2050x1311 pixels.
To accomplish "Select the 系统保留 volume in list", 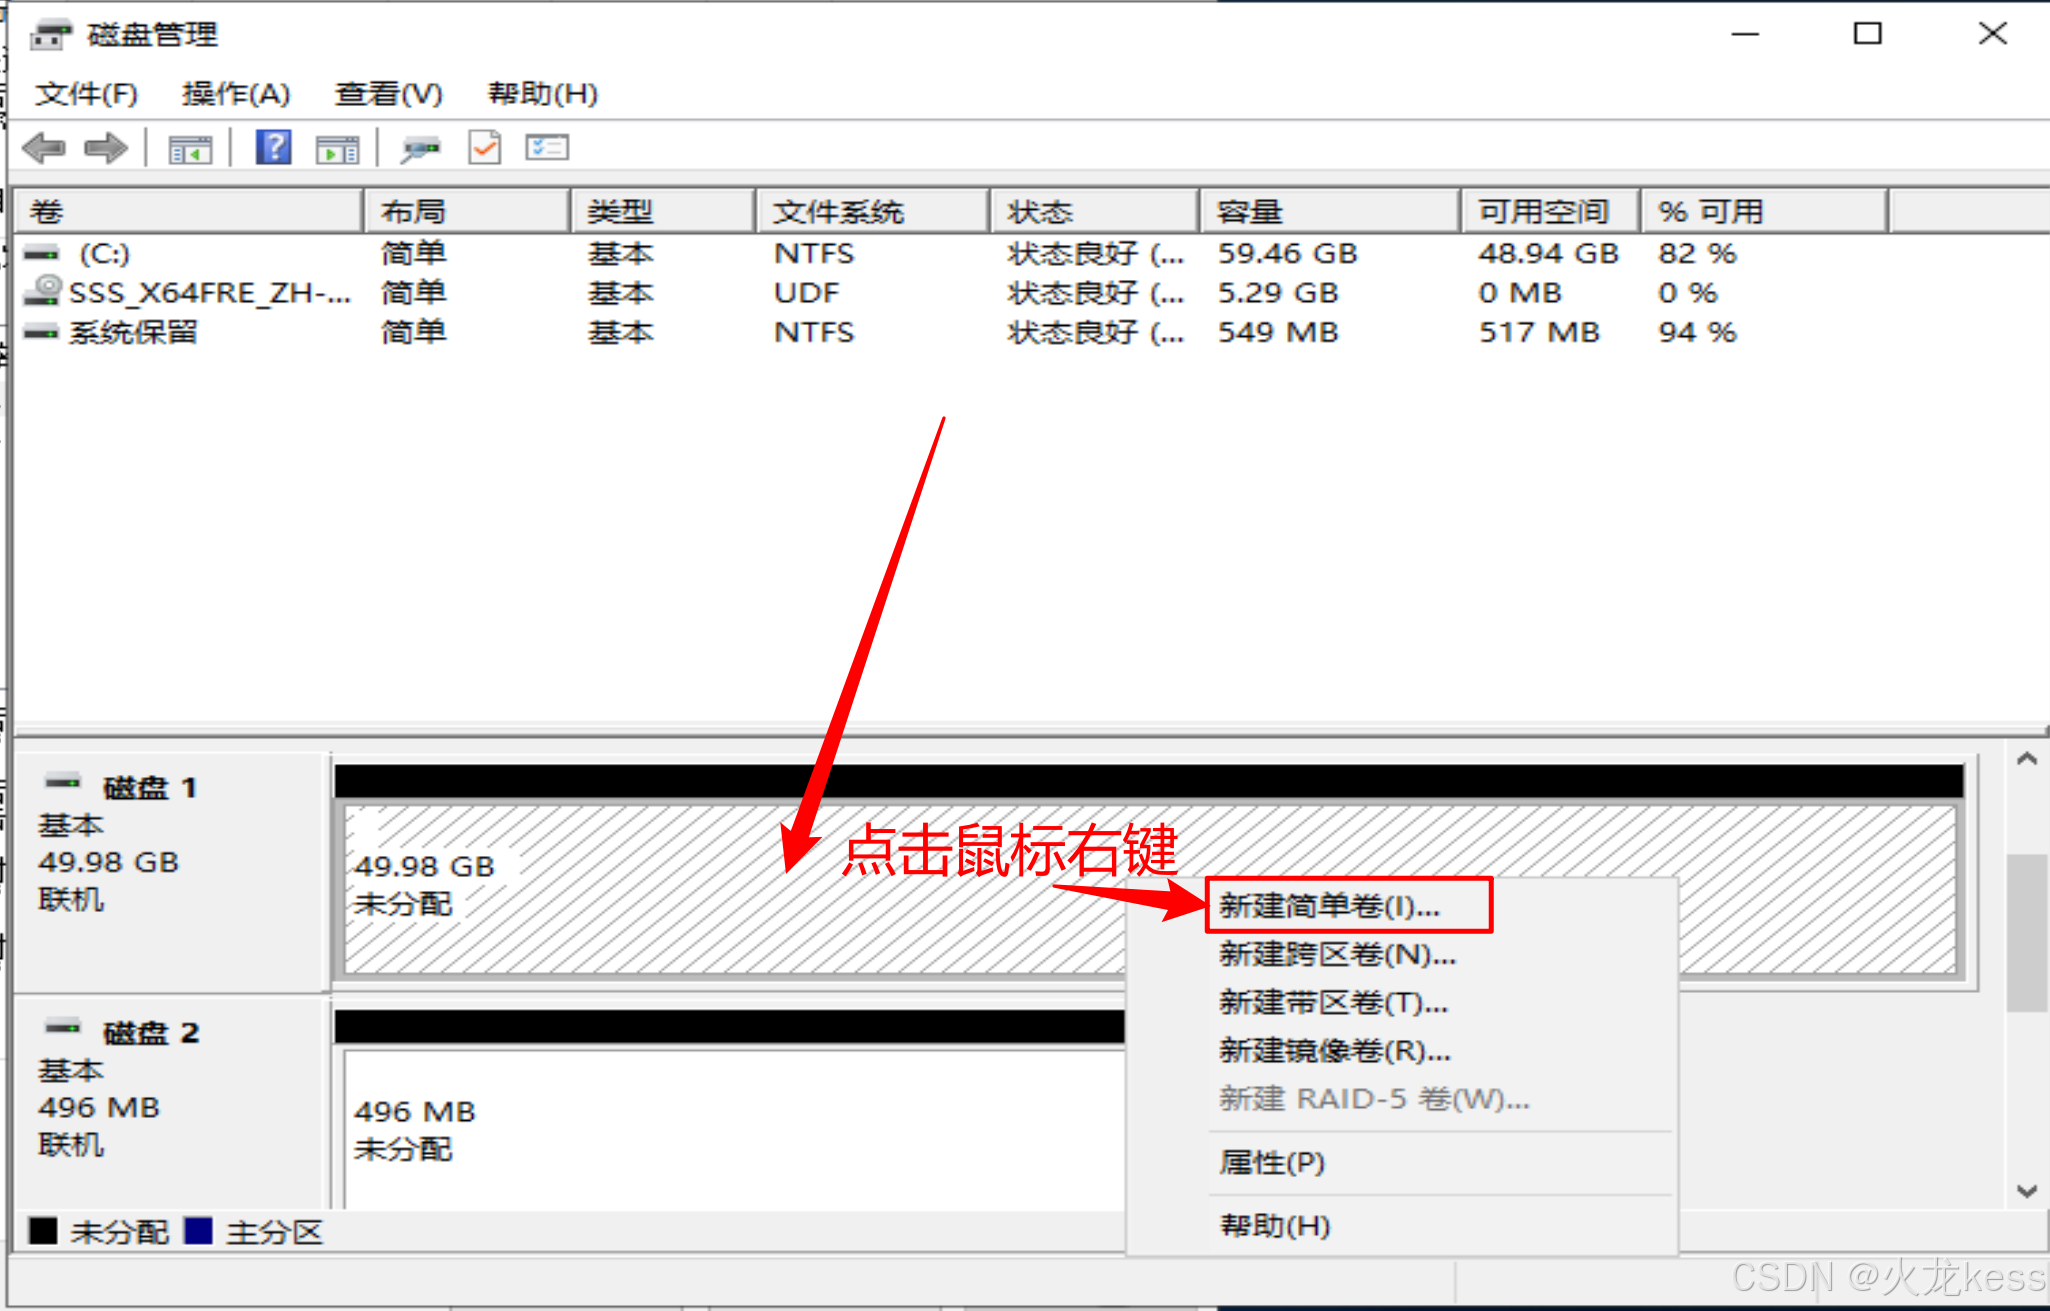I will [x=132, y=332].
